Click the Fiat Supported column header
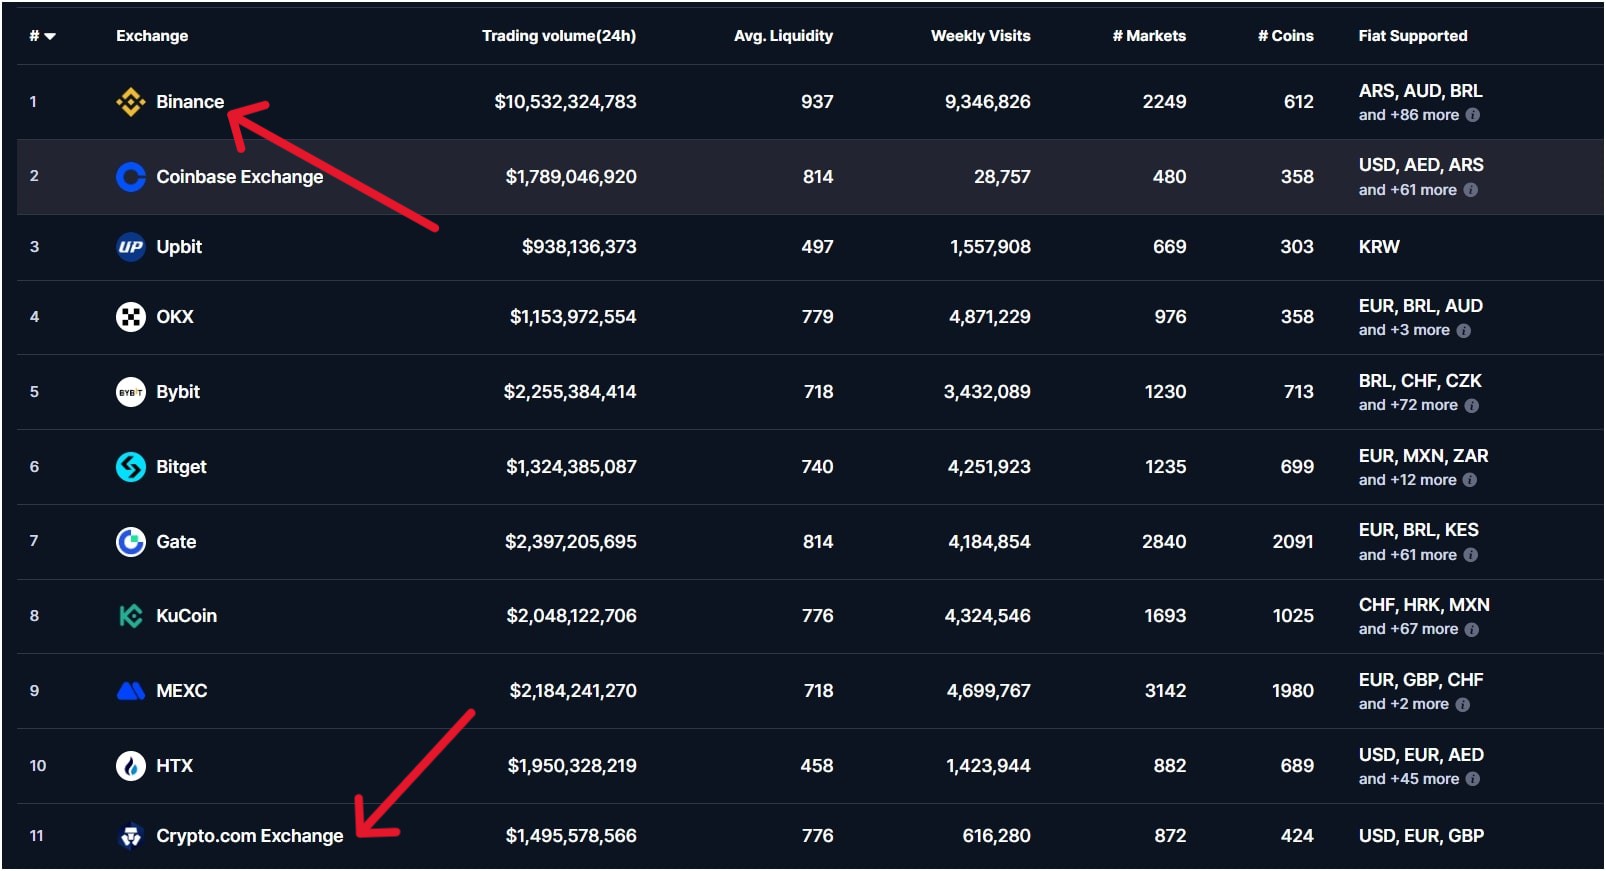 (x=1413, y=36)
